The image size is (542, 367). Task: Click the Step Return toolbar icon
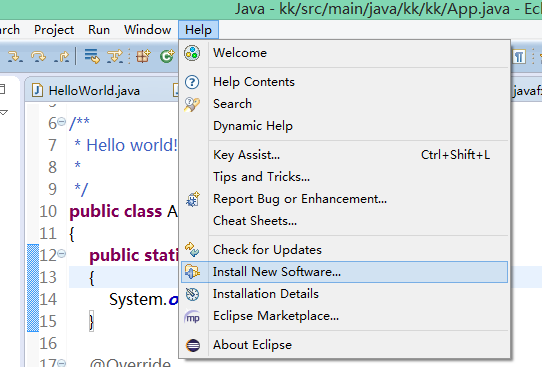pos(62,56)
